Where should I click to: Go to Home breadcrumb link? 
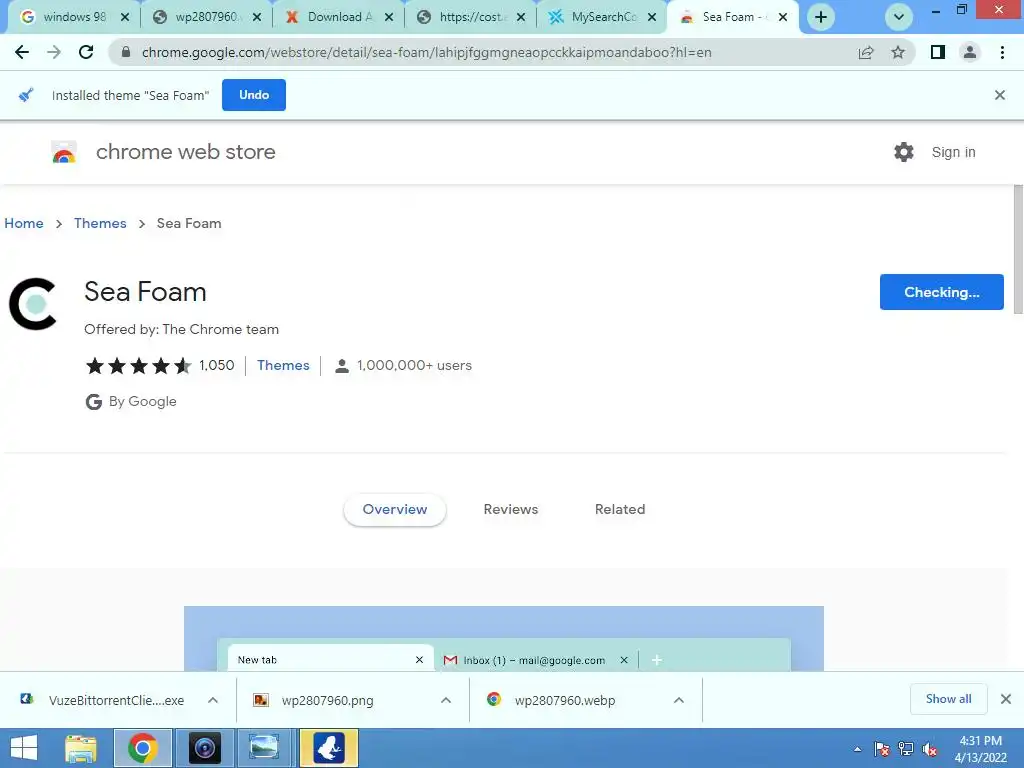tap(24, 223)
